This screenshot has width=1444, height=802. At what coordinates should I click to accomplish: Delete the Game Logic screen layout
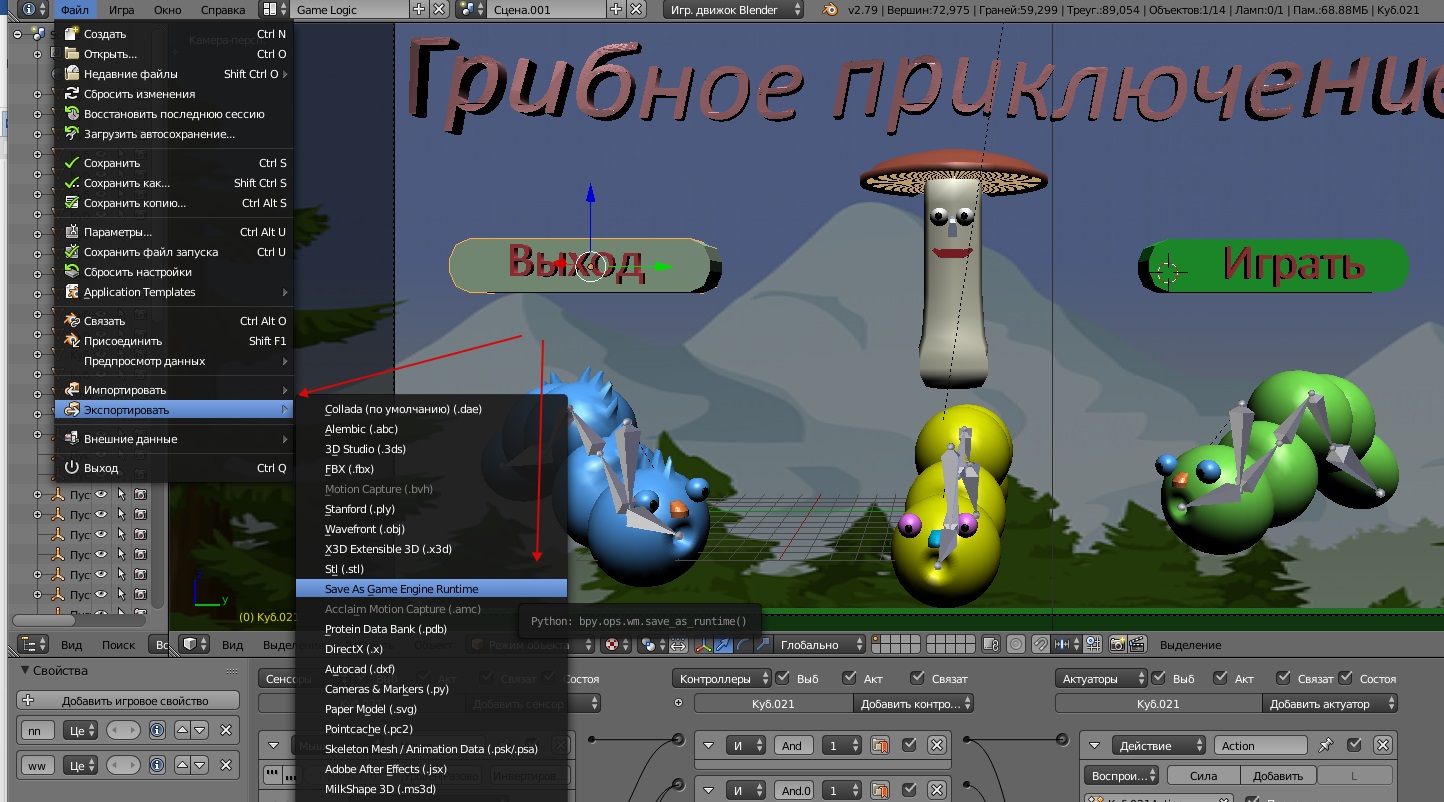[437, 9]
